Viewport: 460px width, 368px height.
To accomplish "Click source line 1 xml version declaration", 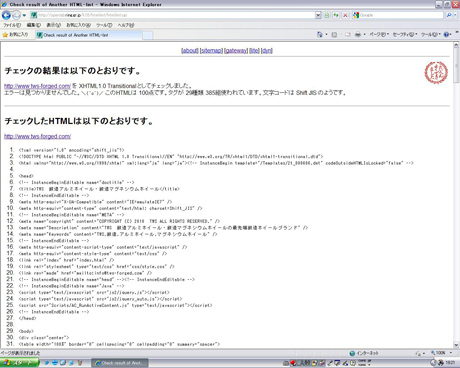I will (72, 150).
